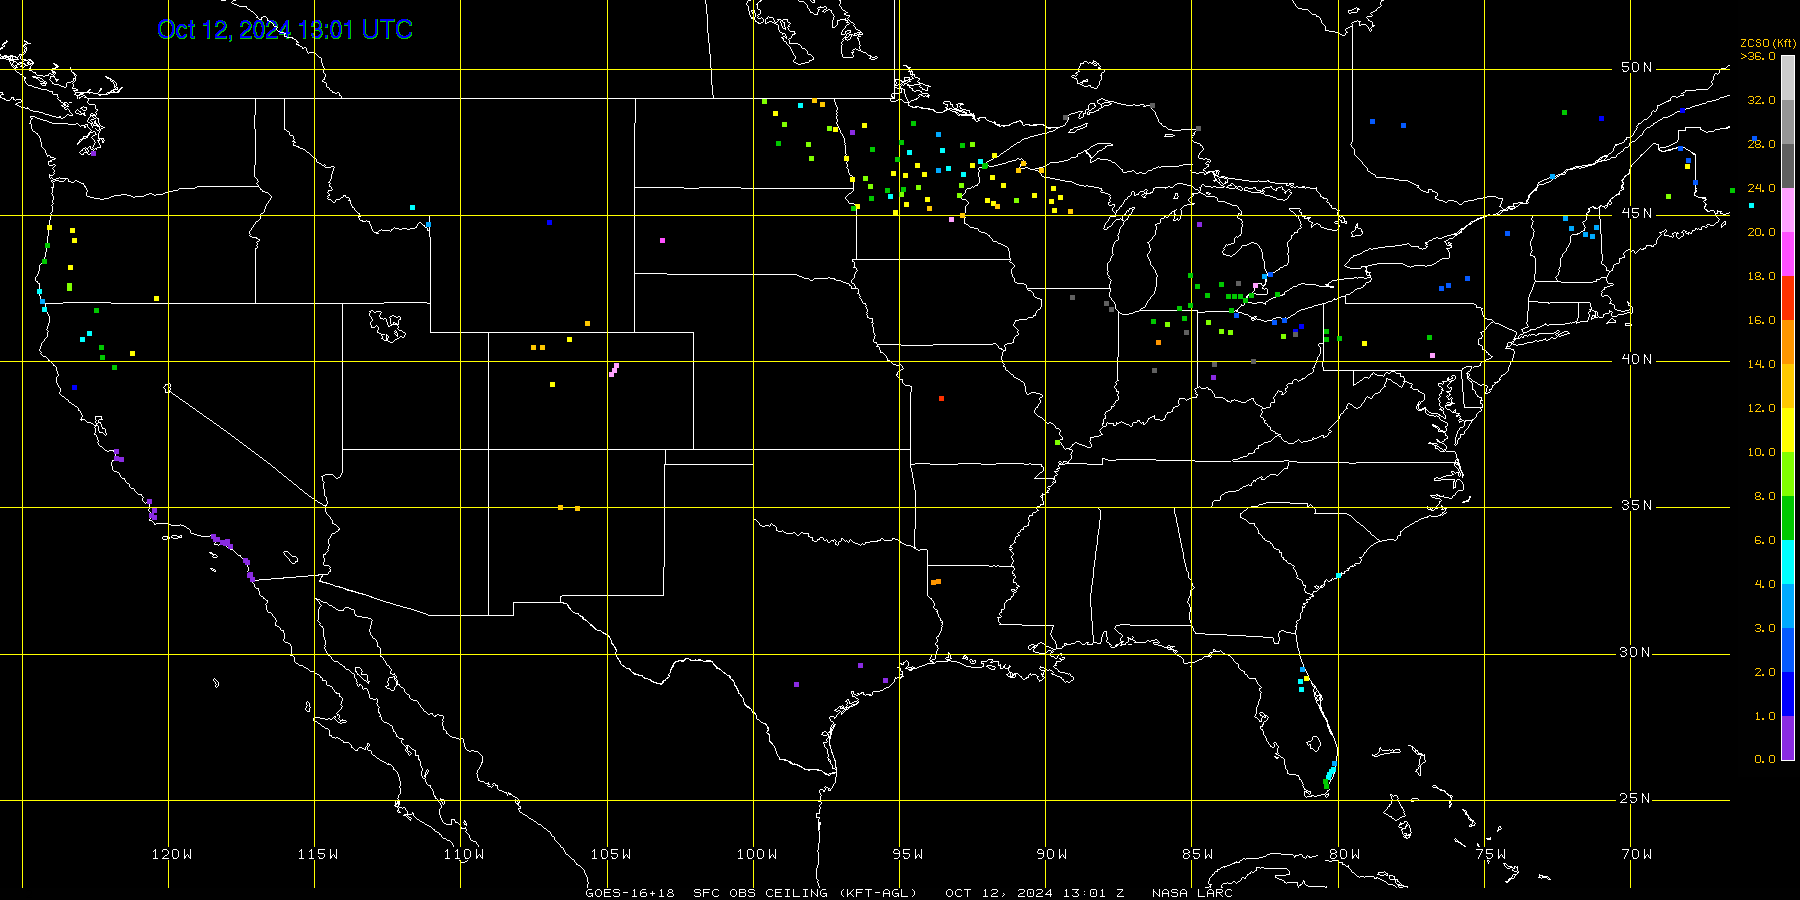Click the '12.0' legend value
The image size is (1800, 900).
pyautogui.click(x=1761, y=408)
